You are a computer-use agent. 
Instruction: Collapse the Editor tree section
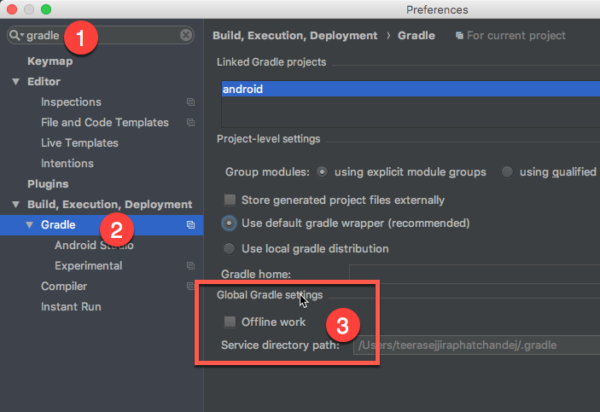16,81
